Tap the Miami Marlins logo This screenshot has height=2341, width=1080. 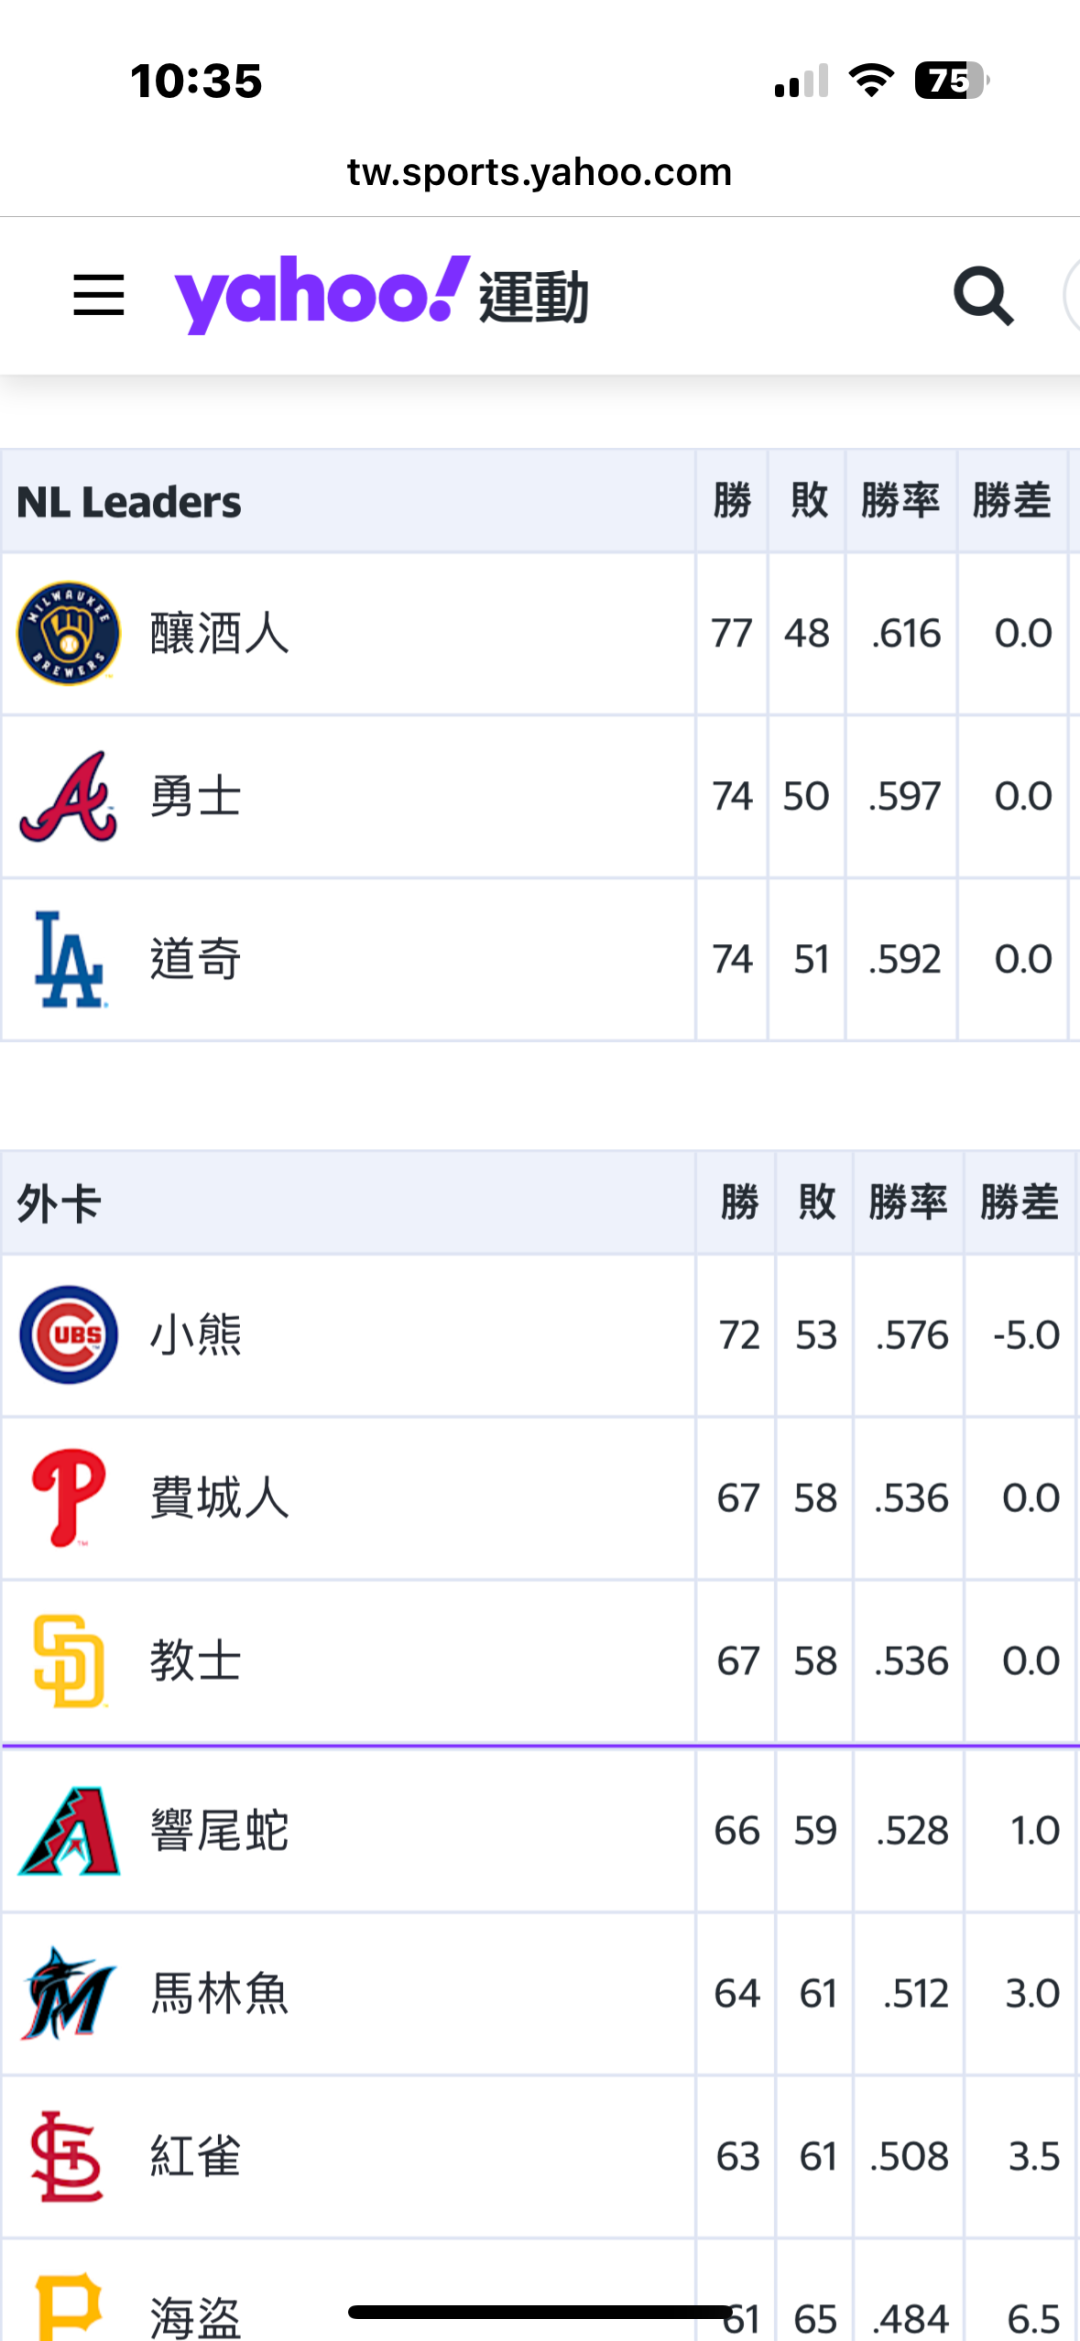coord(69,1993)
